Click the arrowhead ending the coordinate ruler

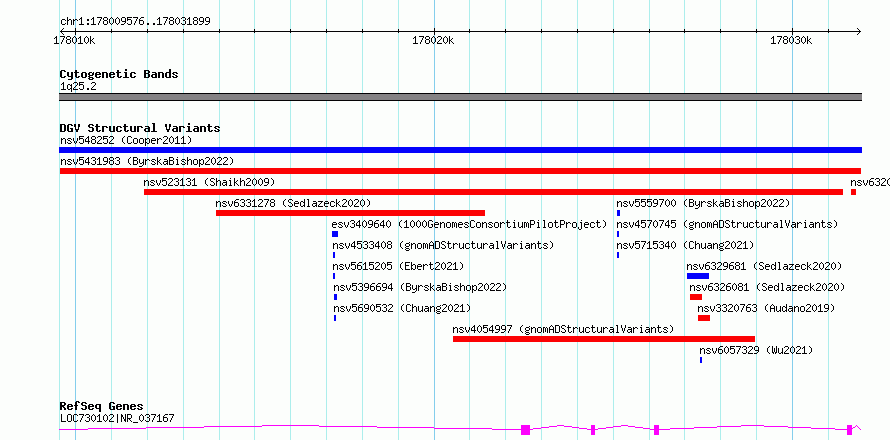(x=858, y=31)
